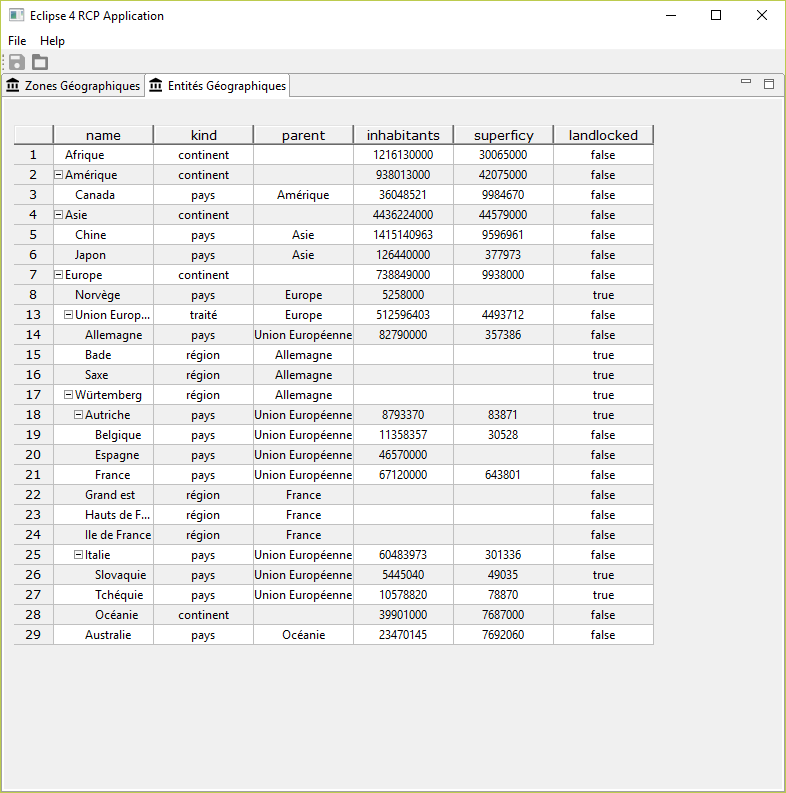Click the Hauts de F... name cell

pyautogui.click(x=103, y=515)
